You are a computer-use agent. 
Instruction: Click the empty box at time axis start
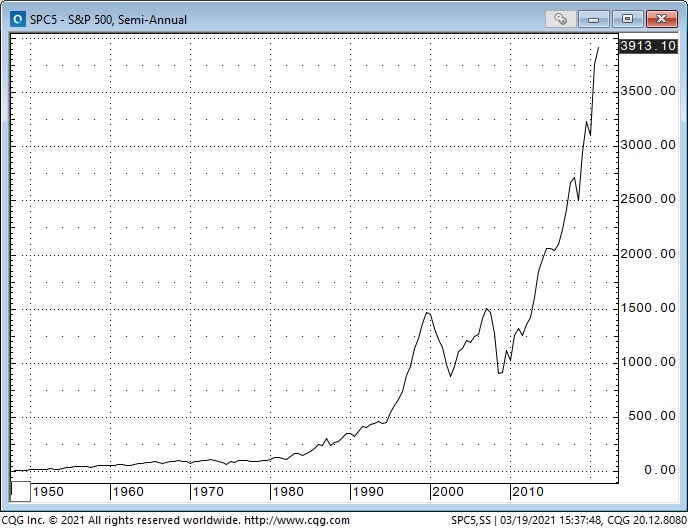[x=20, y=492]
